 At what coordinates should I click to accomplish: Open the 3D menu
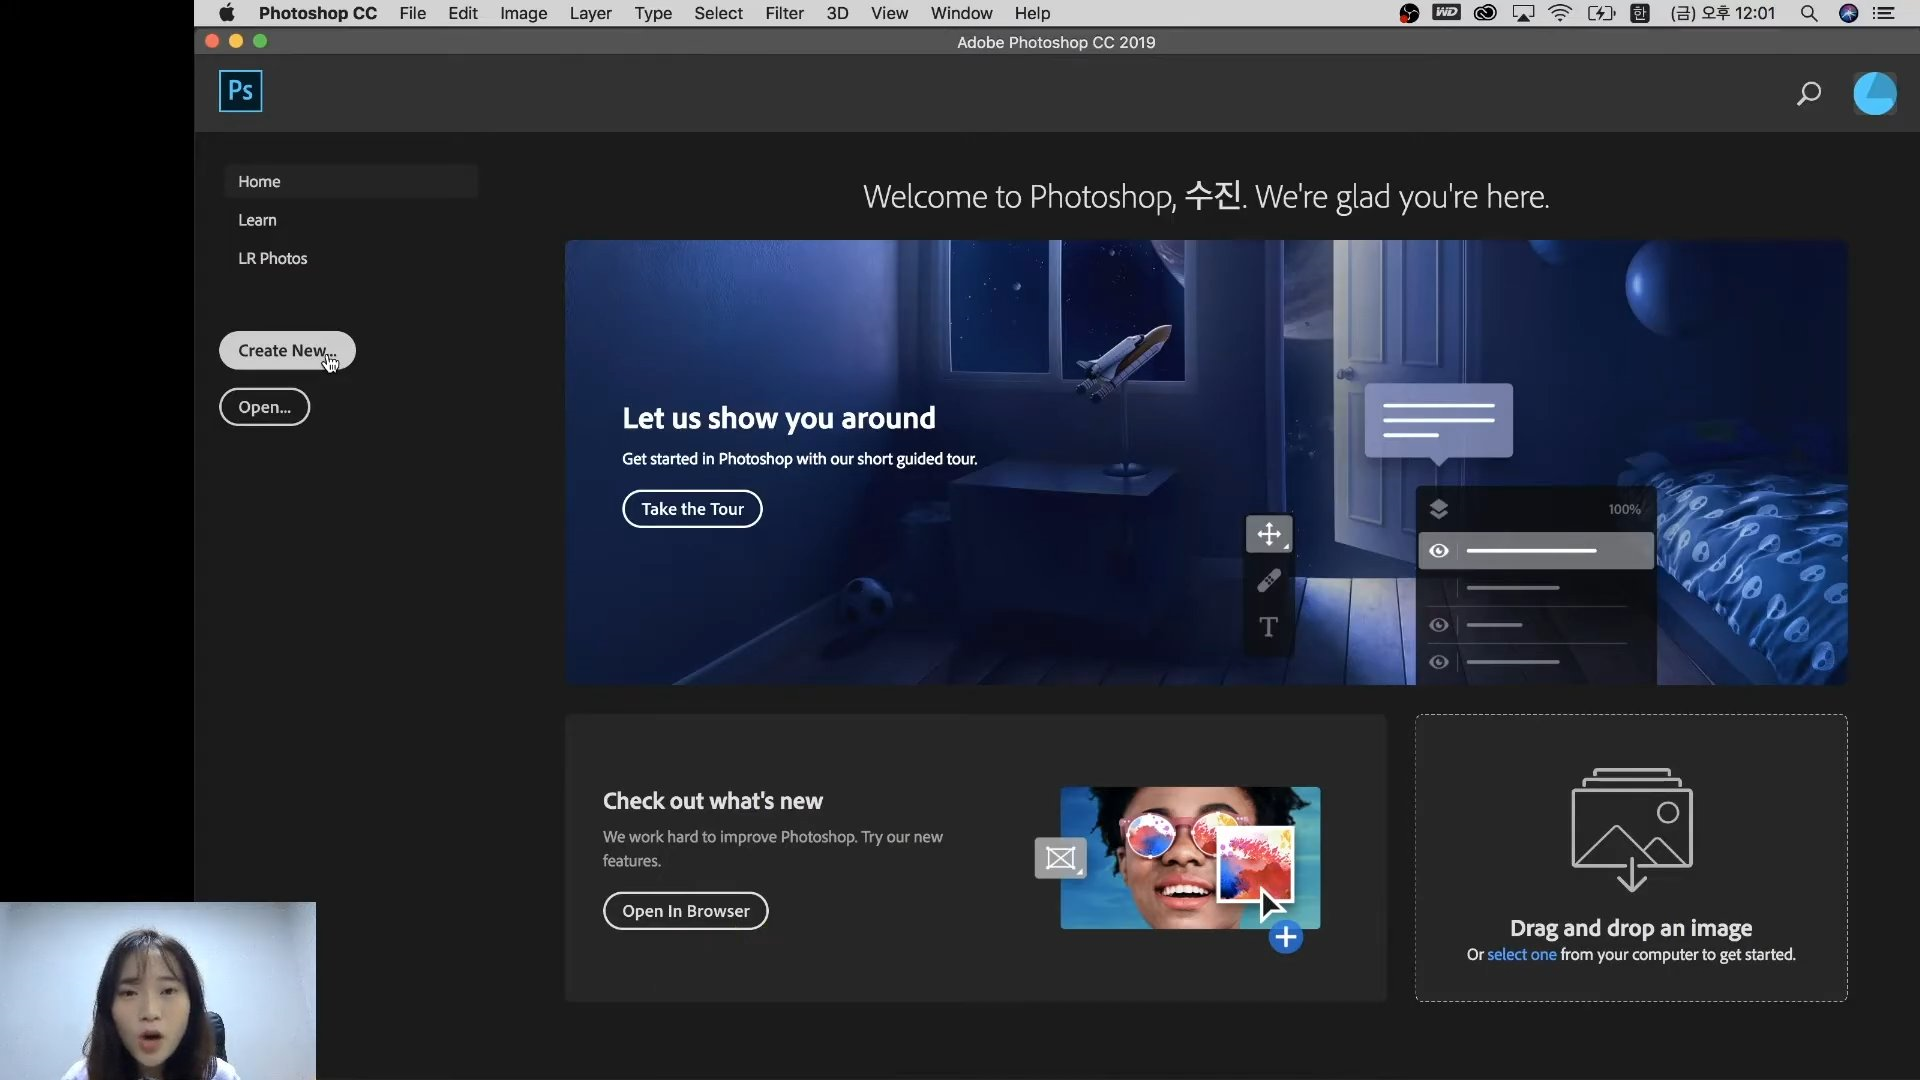click(837, 13)
